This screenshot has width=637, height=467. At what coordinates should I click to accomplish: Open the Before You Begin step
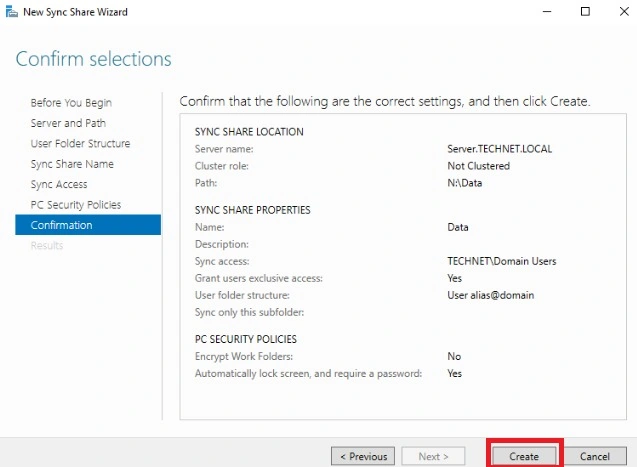click(x=71, y=103)
